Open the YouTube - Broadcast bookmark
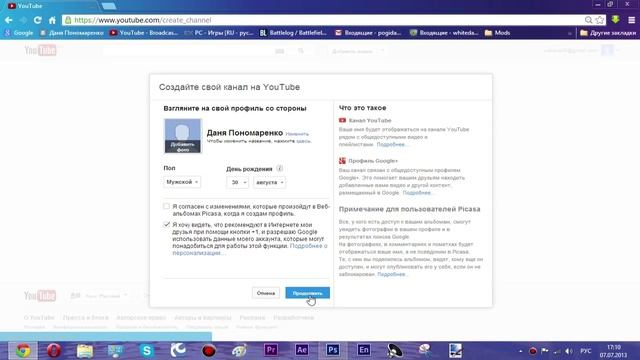Image resolution: width=640 pixels, height=360 pixels. (x=144, y=33)
